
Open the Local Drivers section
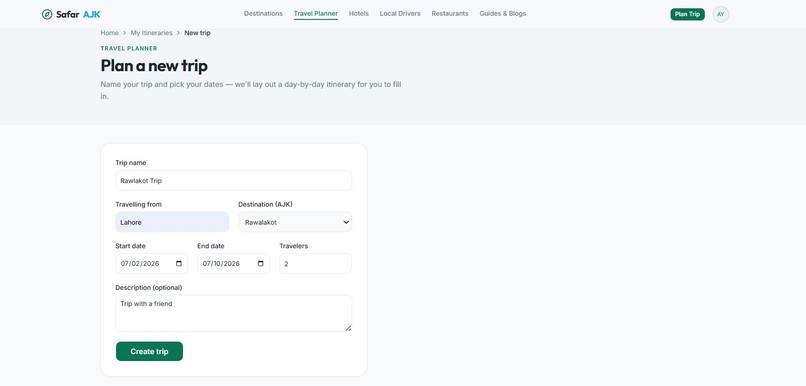(x=400, y=14)
